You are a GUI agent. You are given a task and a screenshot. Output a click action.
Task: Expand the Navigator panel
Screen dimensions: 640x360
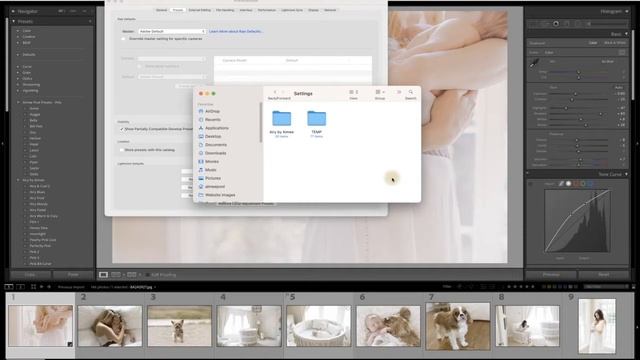tap(13, 11)
